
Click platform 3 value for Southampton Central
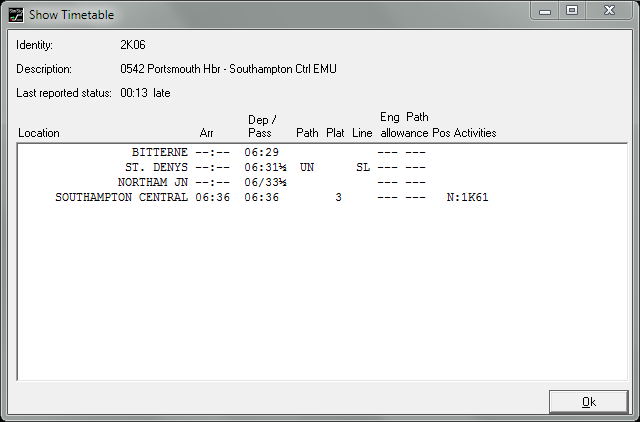pyautogui.click(x=338, y=198)
